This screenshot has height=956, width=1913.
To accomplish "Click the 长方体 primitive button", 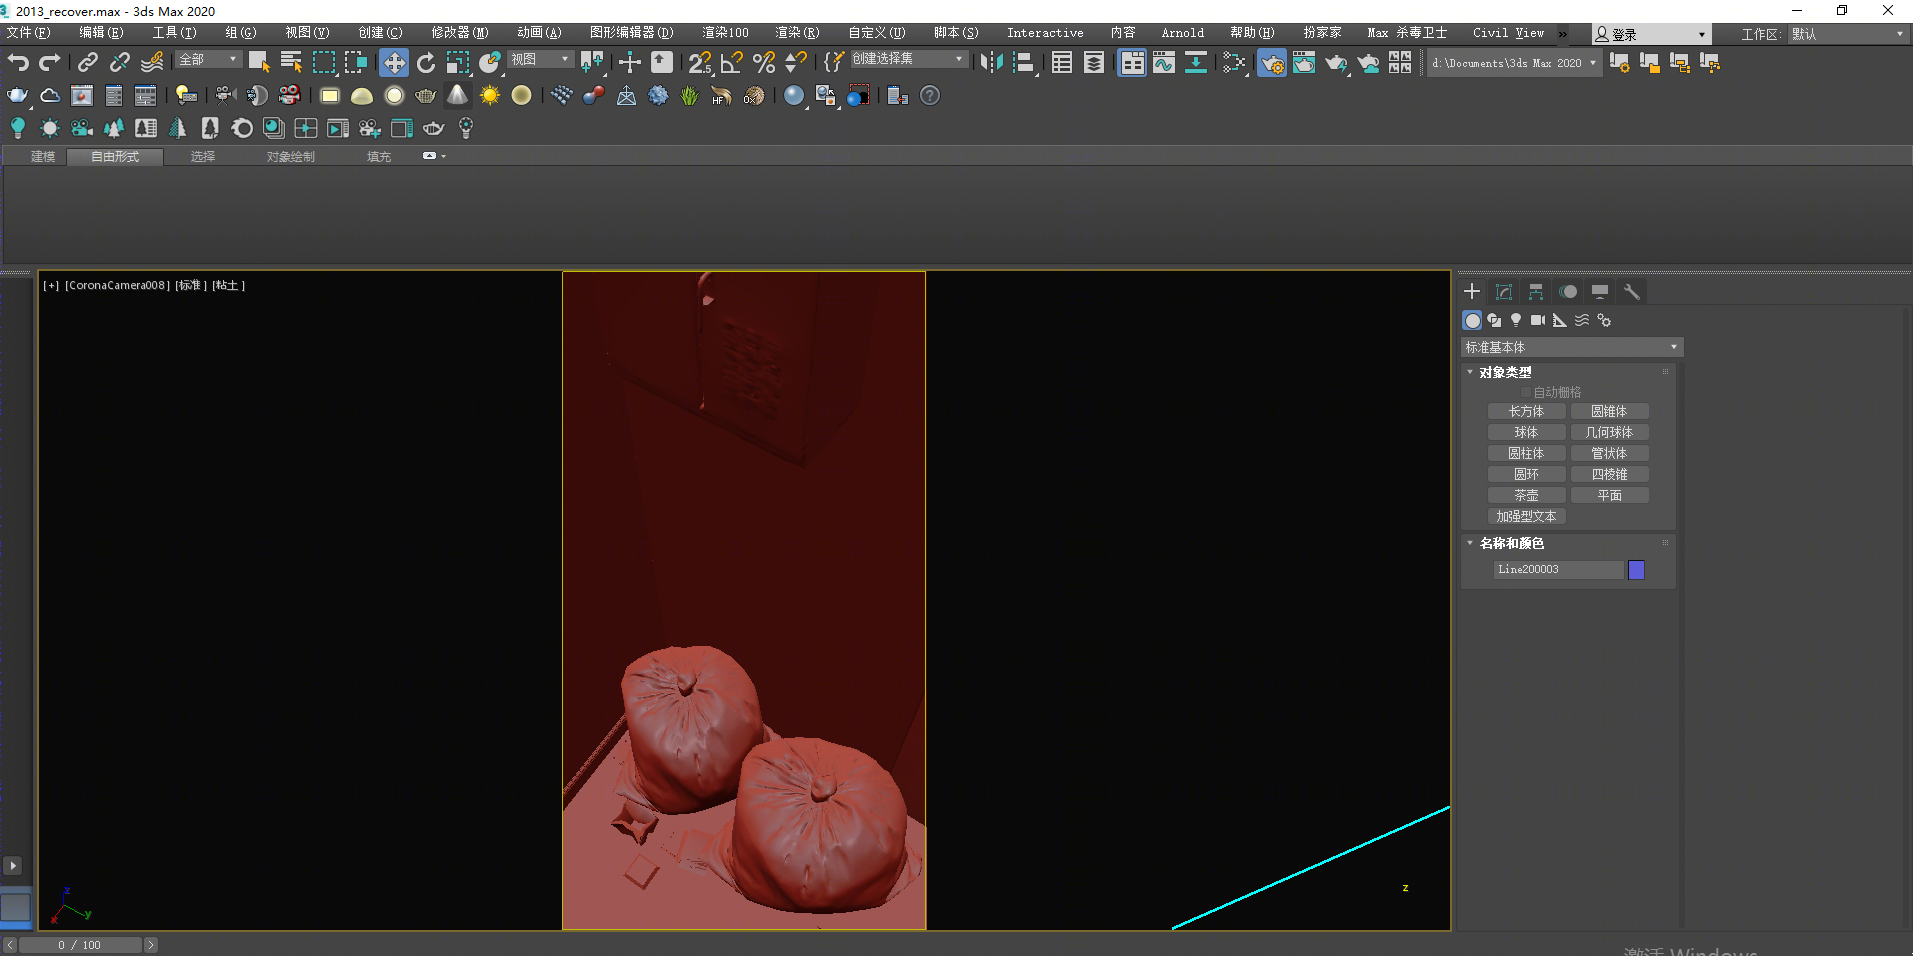I will 1526,412.
